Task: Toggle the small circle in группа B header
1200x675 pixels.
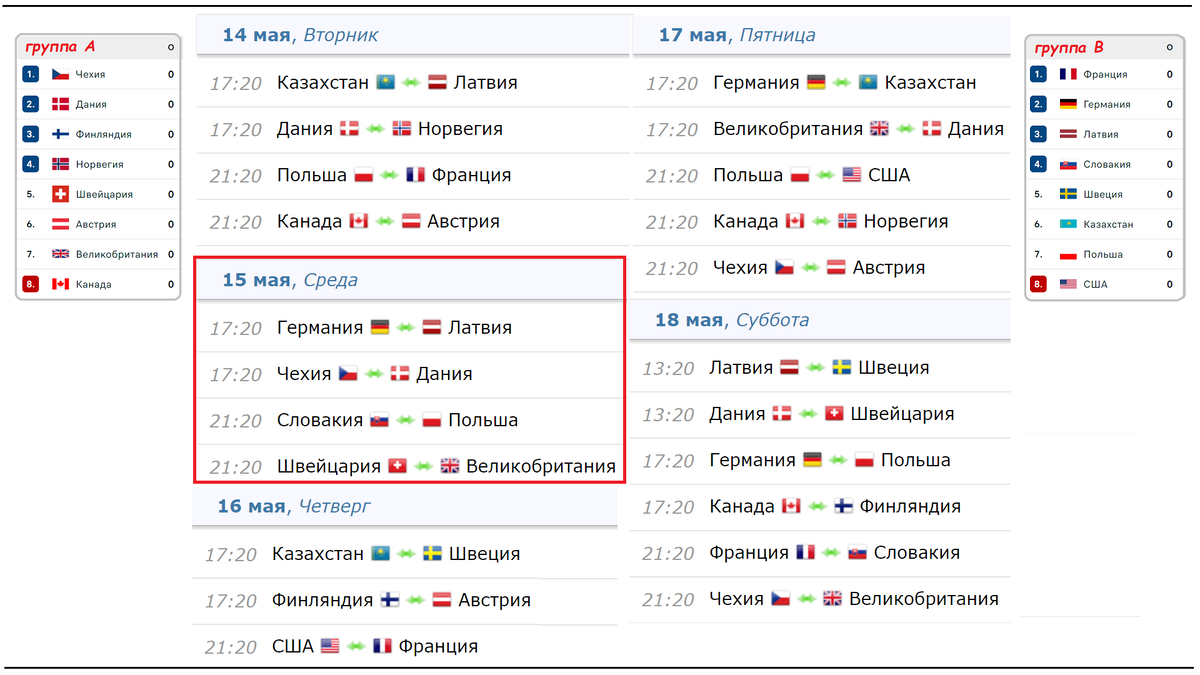Action: [1170, 47]
